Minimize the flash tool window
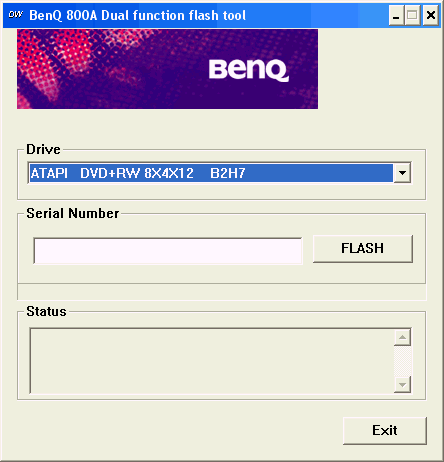Image resolution: width=444 pixels, height=462 pixels. pyautogui.click(x=396, y=15)
